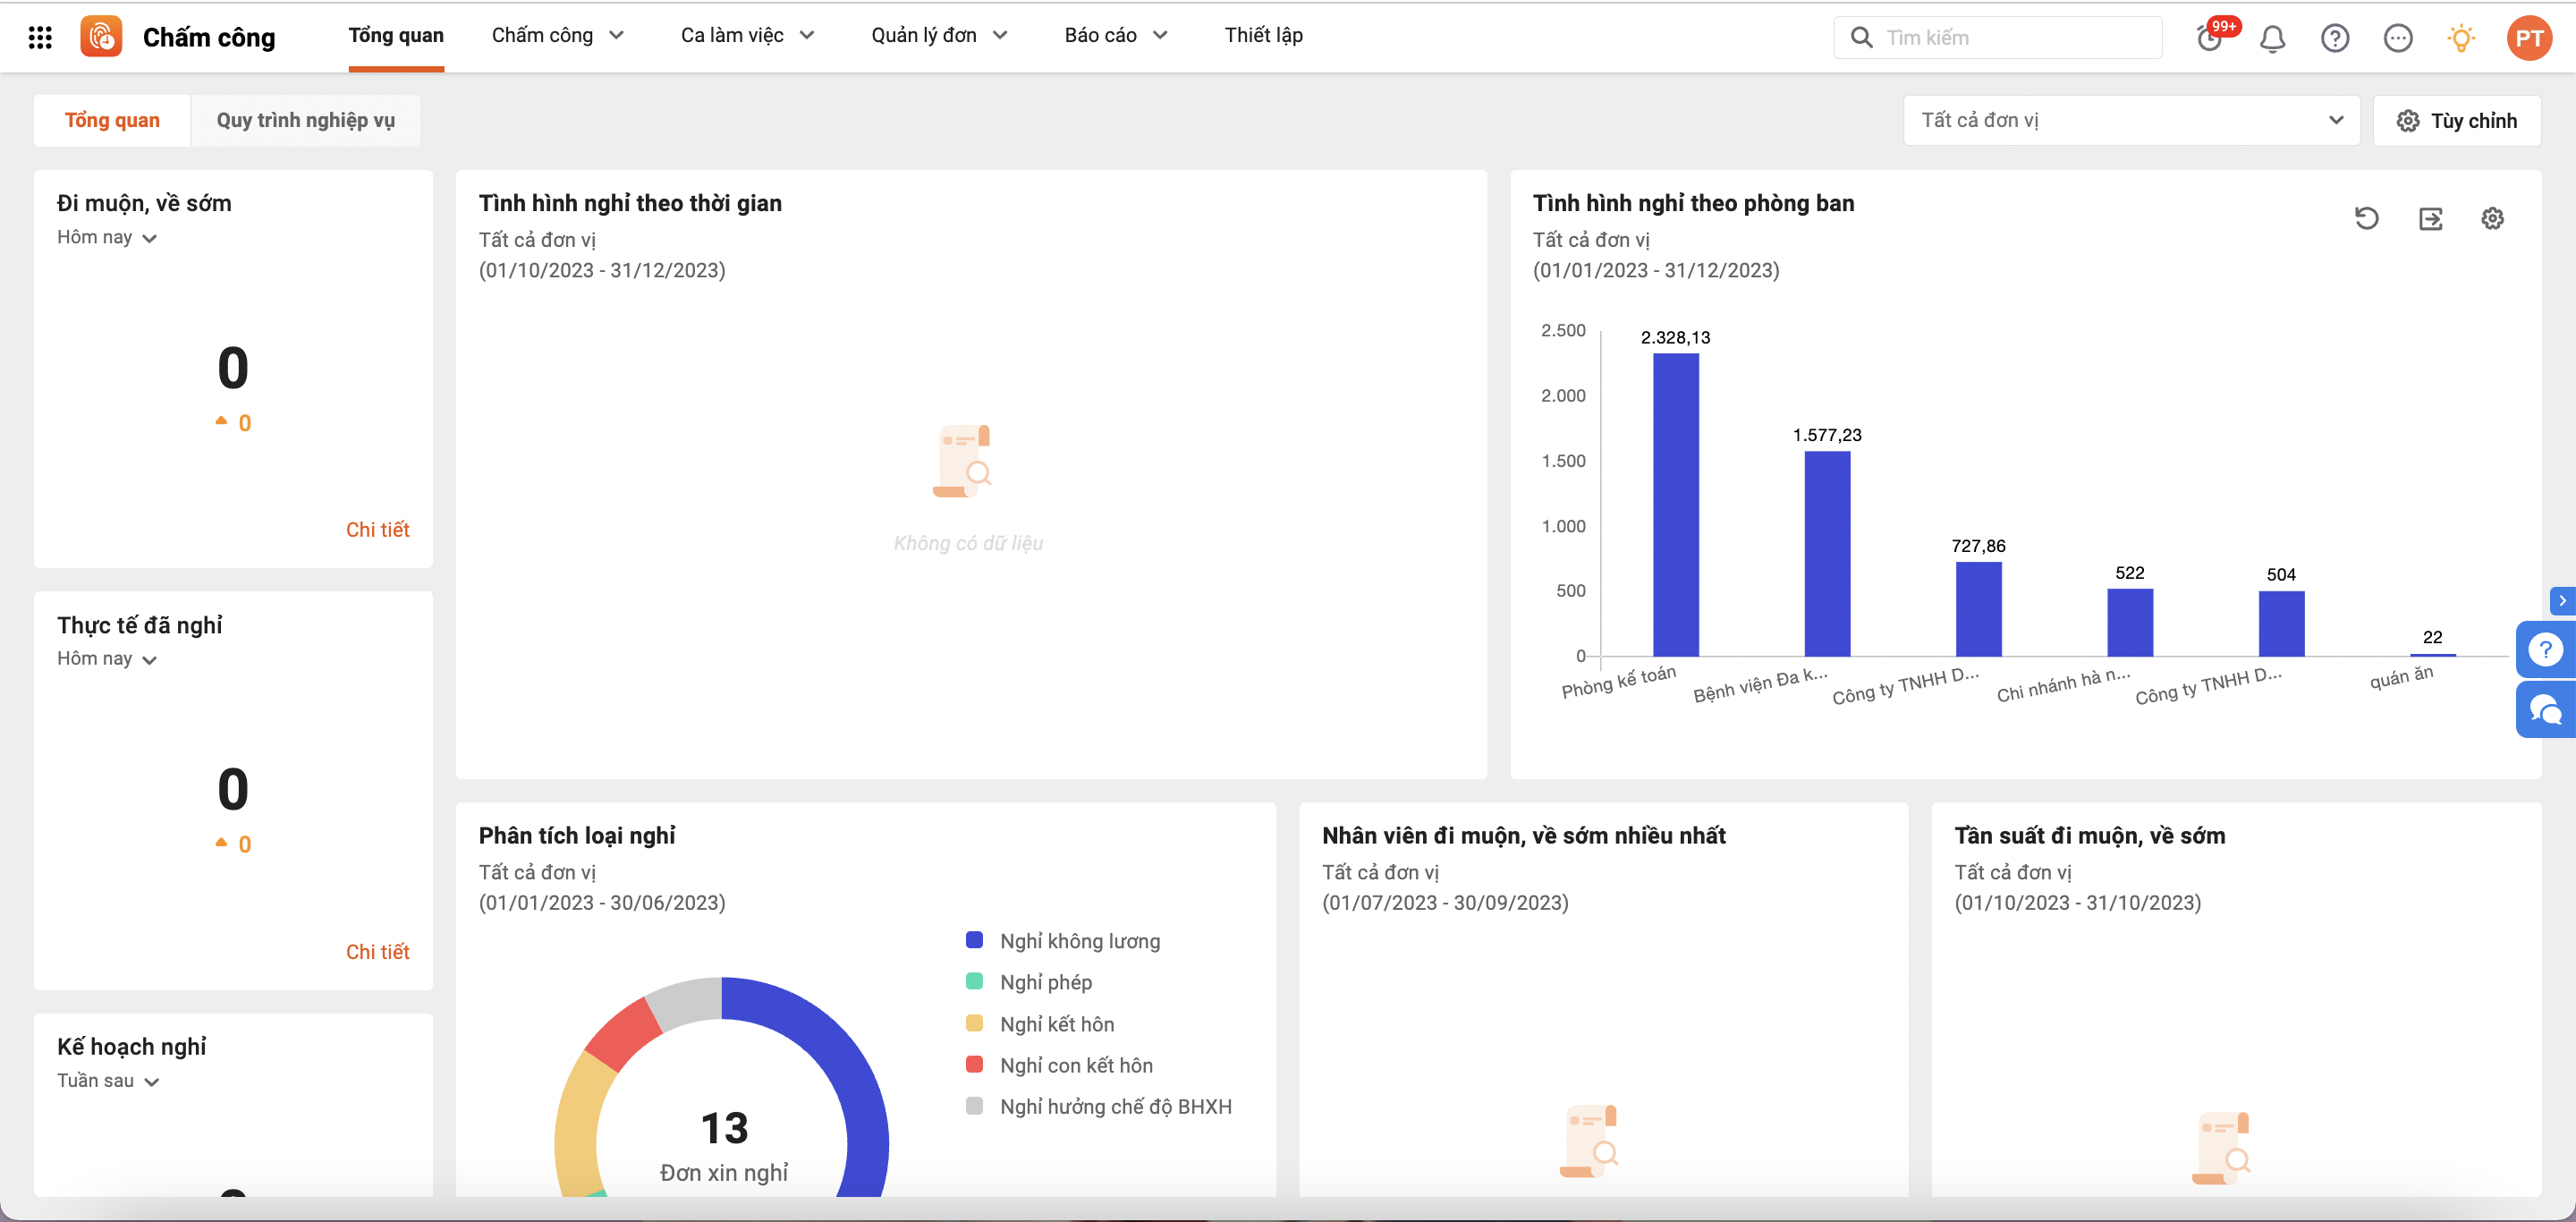Click the Phòng kế toán bar in chart

pyautogui.click(x=1676, y=505)
